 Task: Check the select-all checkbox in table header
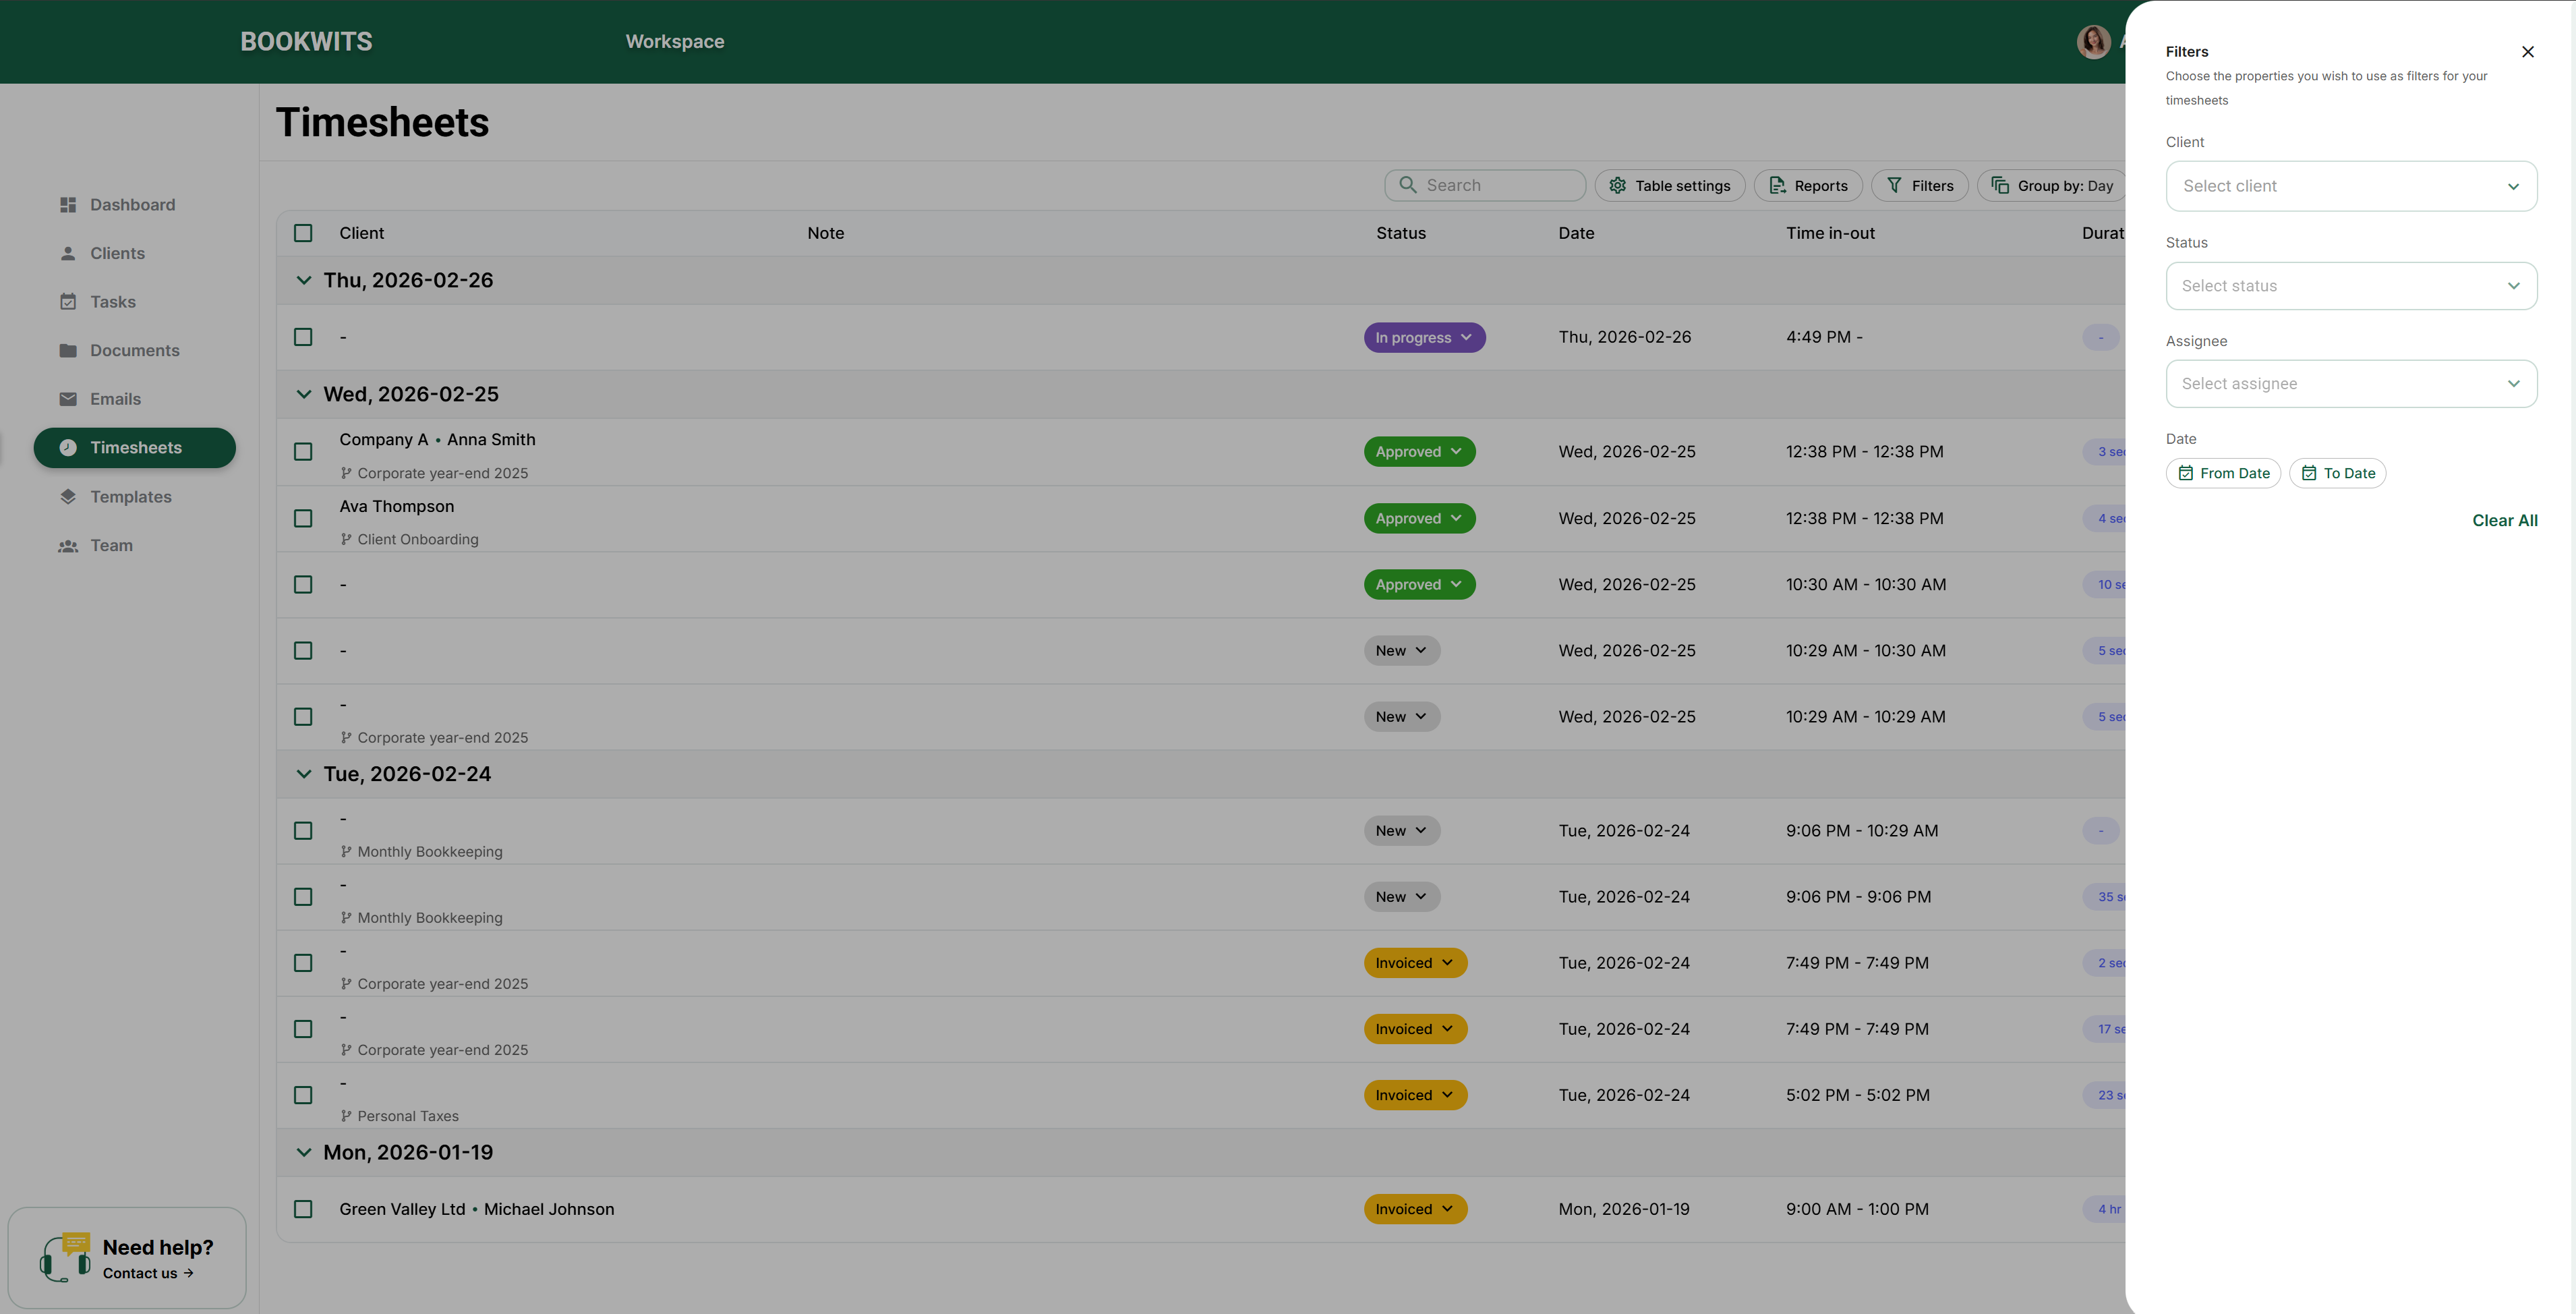[303, 233]
